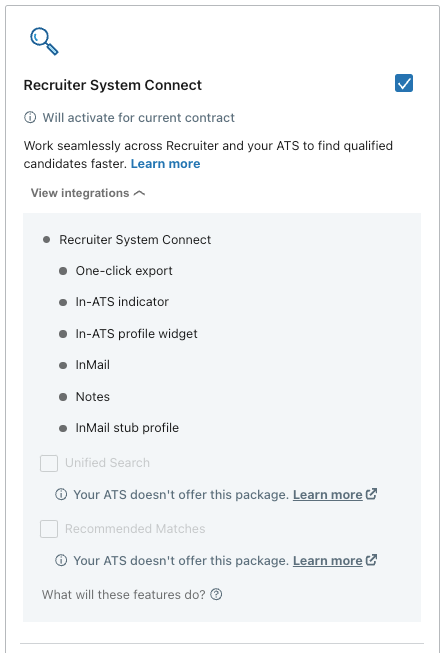
Task: Click info icon beside 'Will activate for current contract'
Action: click(30, 117)
